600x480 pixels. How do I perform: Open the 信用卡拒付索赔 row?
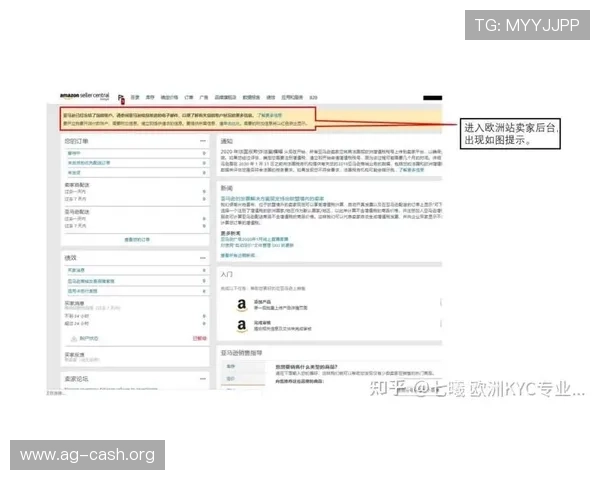(137, 291)
